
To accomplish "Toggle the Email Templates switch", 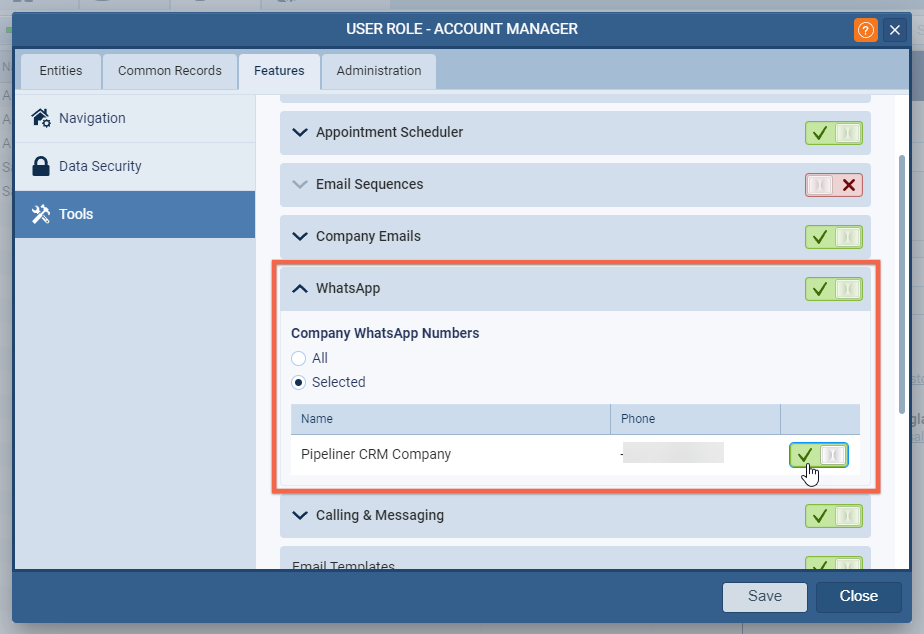I will pyautogui.click(x=834, y=563).
